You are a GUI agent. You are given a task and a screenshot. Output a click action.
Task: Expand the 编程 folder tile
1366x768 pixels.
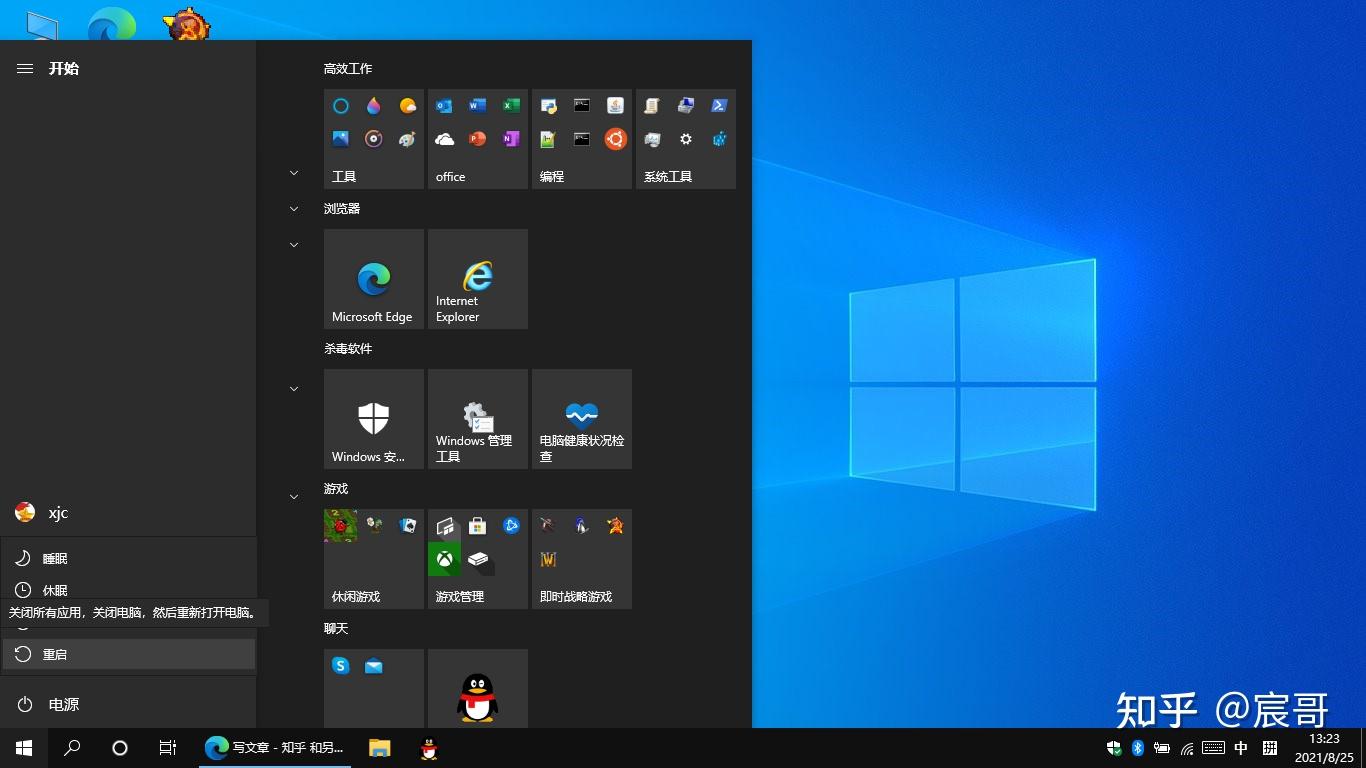point(582,139)
